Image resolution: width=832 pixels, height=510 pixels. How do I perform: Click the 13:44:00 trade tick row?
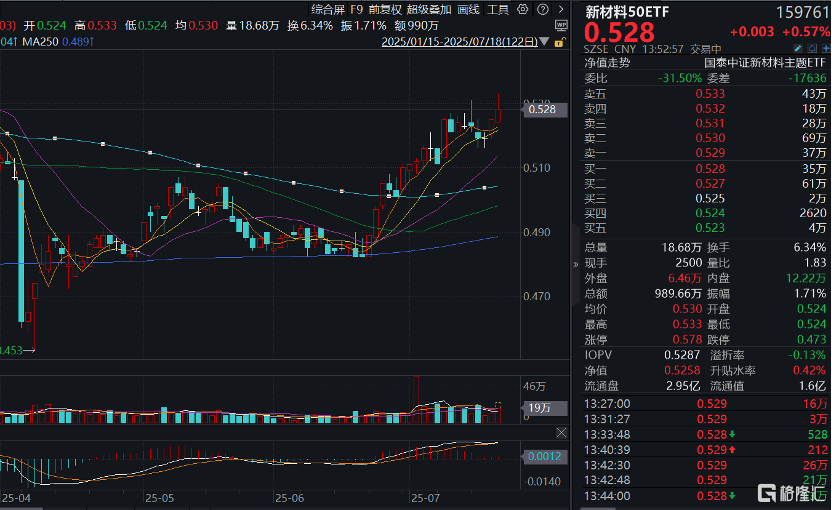705,496
